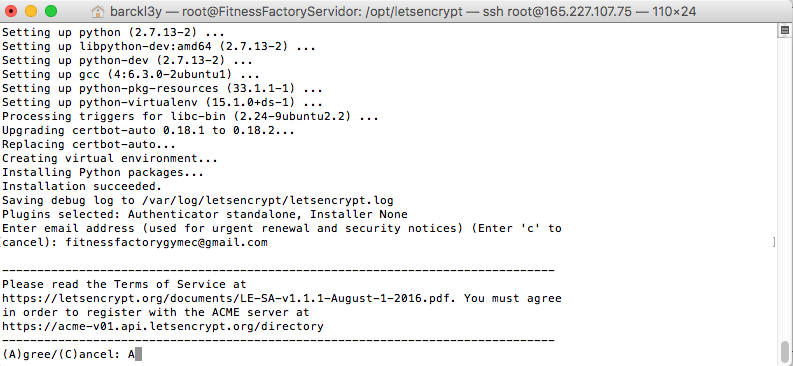Minimize the window using yellow button
Viewport: 793px width, 366px height.
31,11
